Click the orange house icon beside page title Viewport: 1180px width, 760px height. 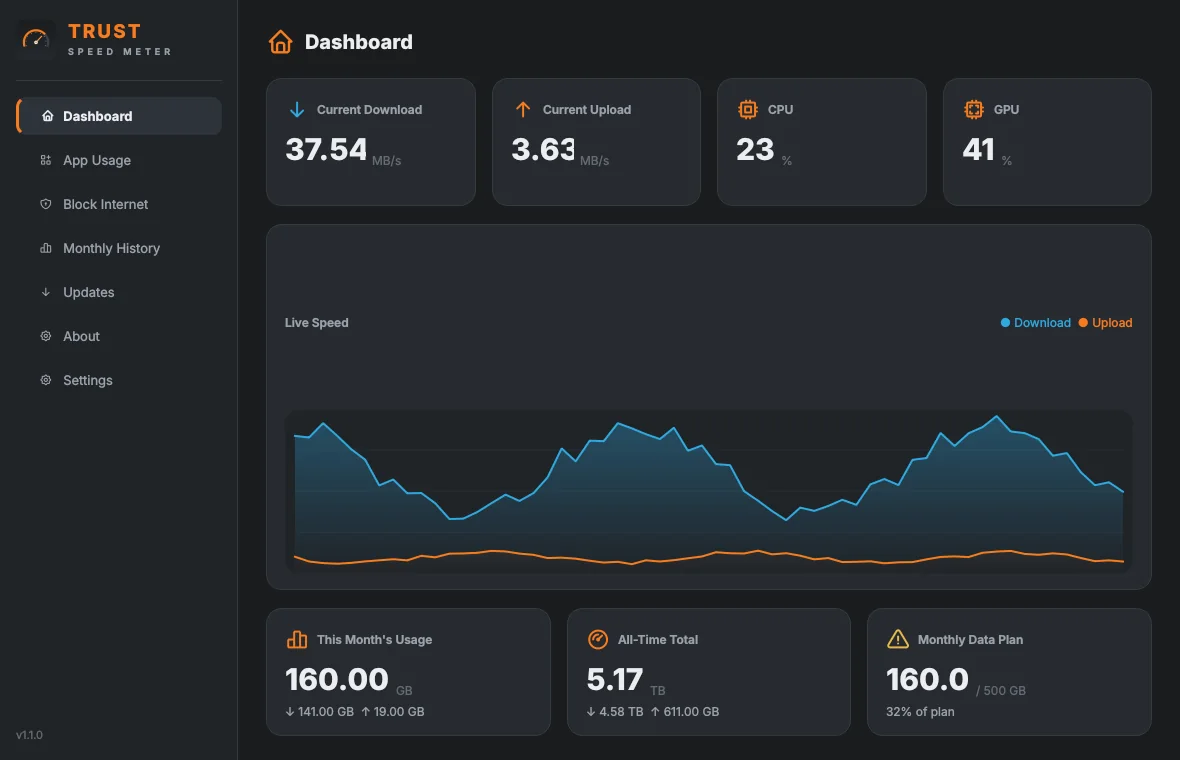point(281,41)
